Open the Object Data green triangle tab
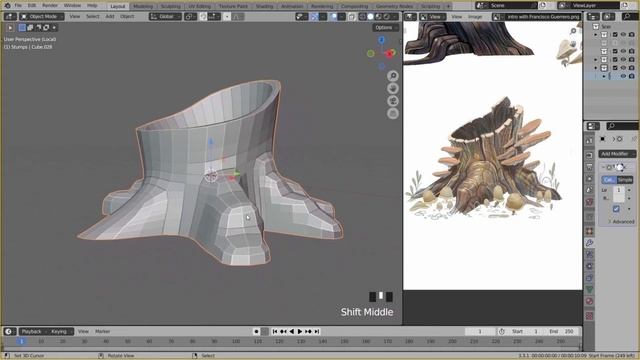Image resolution: width=640 pixels, height=360 pixels. click(589, 289)
